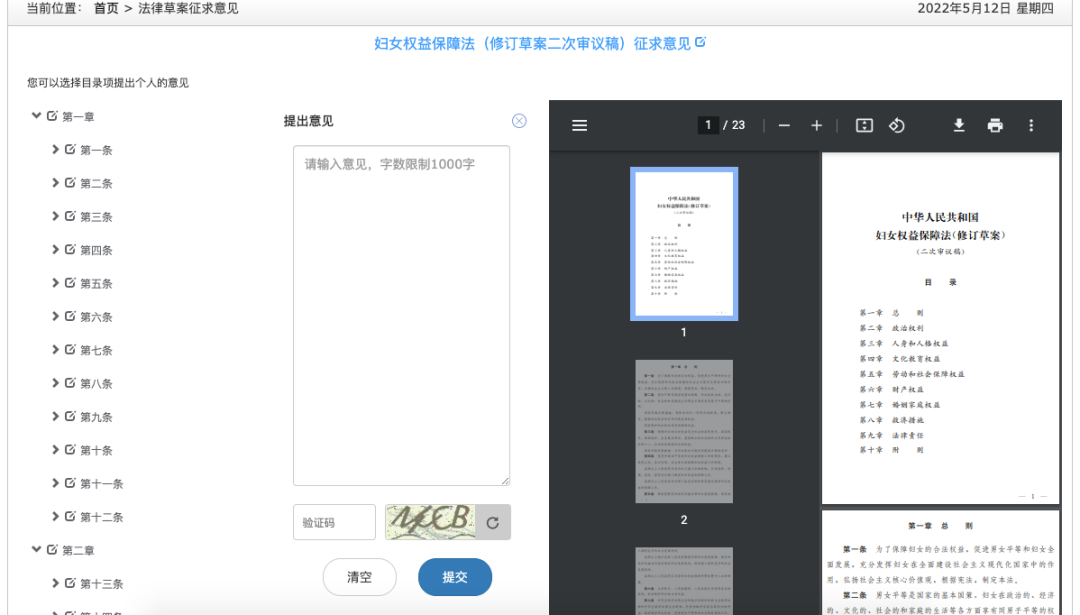The height and width of the screenshot is (615, 1080).
Task: Expand the 第四条 tree node
Action: 55,249
